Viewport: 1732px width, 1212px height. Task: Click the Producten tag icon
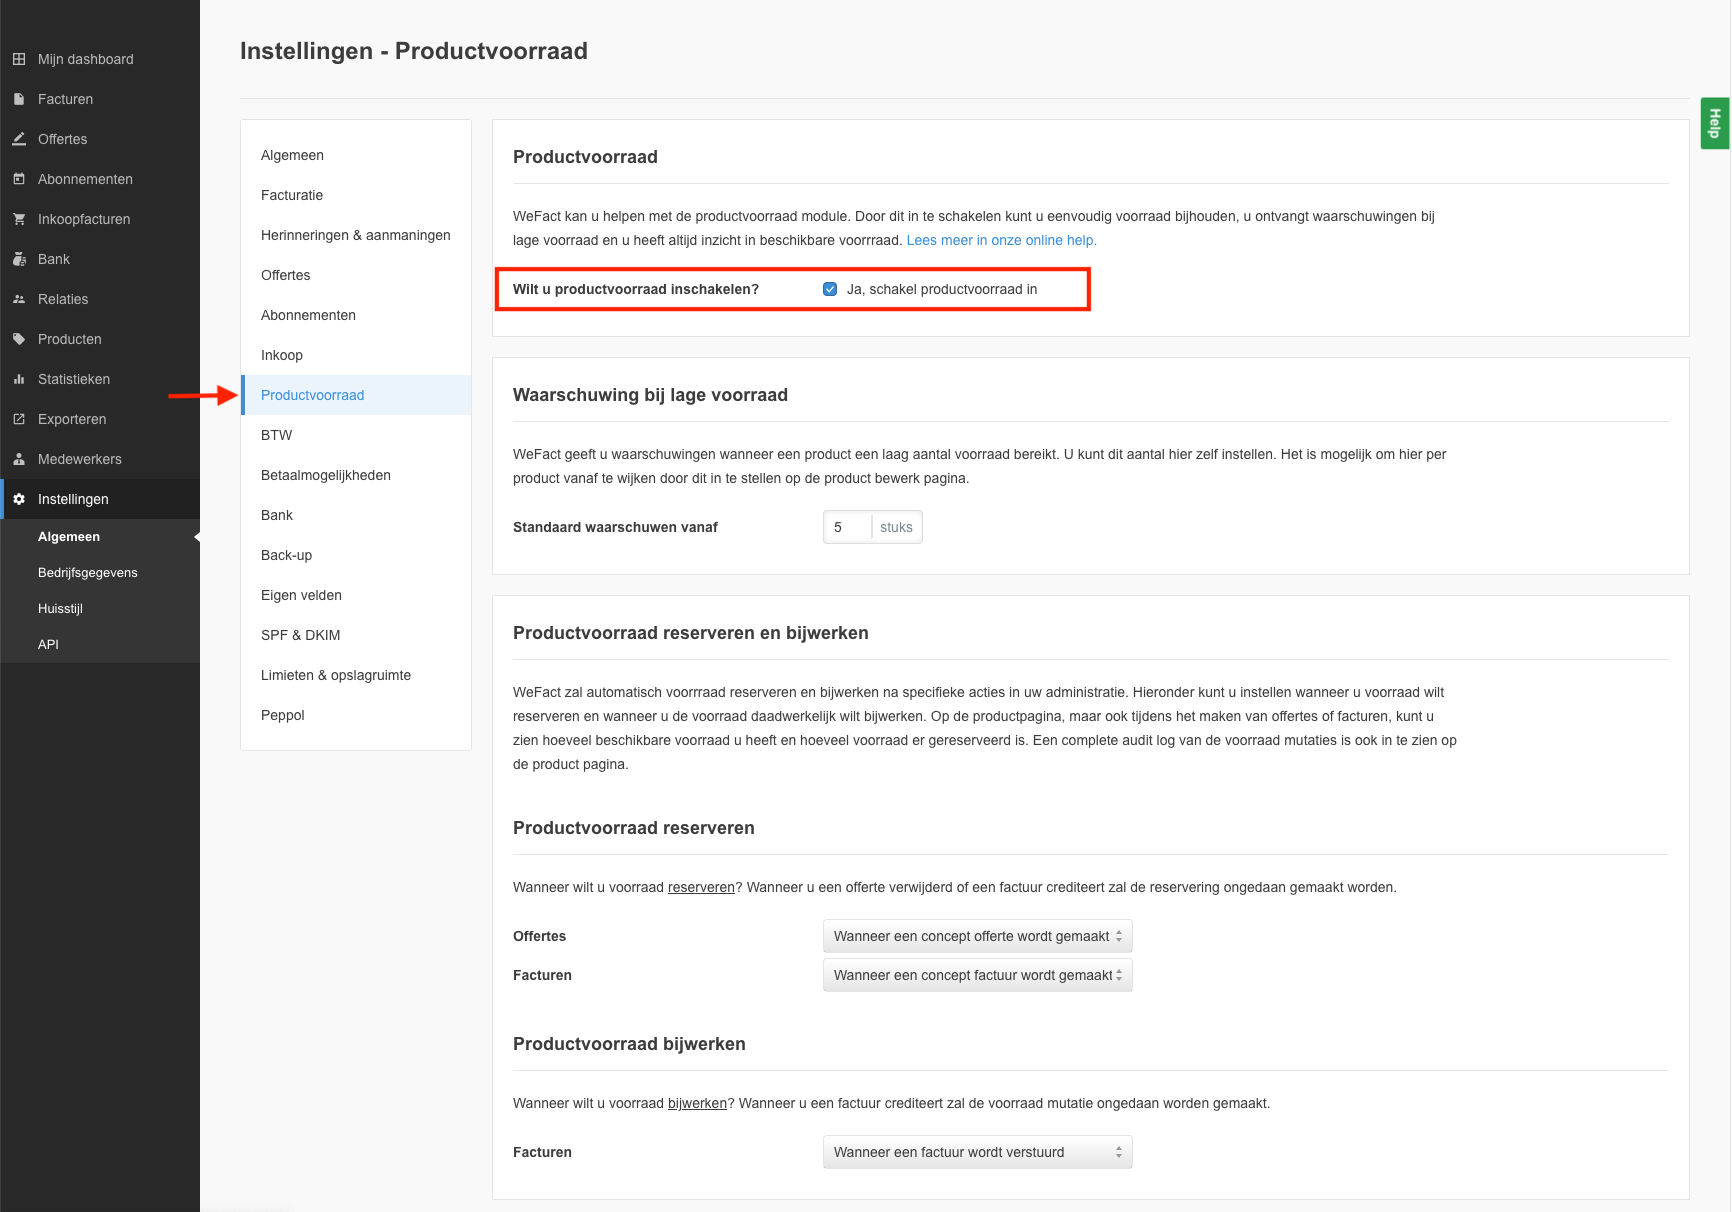click(x=19, y=339)
